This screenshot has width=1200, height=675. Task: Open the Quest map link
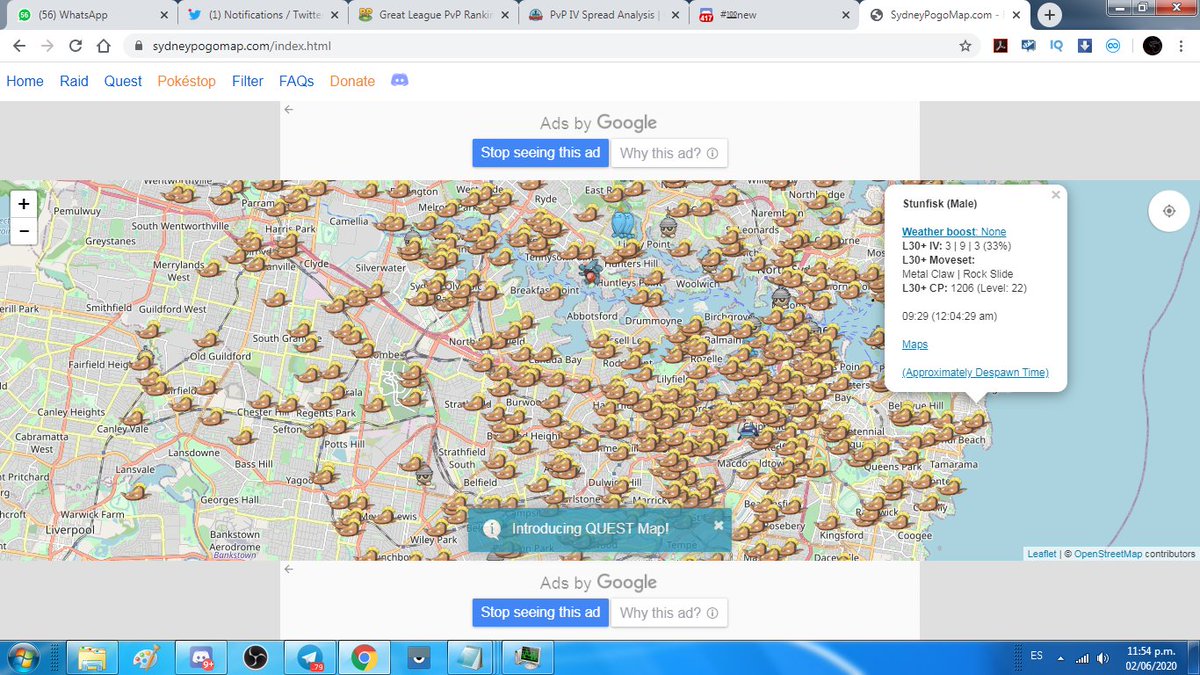click(x=123, y=81)
